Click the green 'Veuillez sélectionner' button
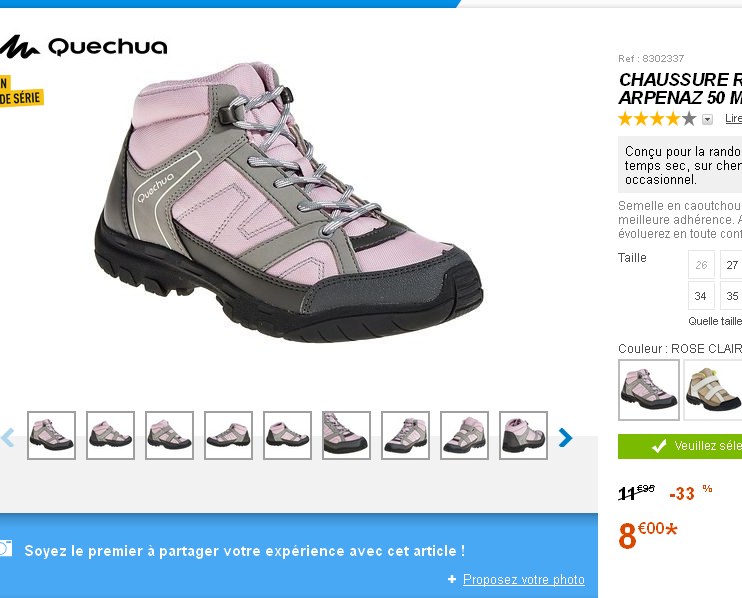The width and height of the screenshot is (742, 598). [680, 446]
